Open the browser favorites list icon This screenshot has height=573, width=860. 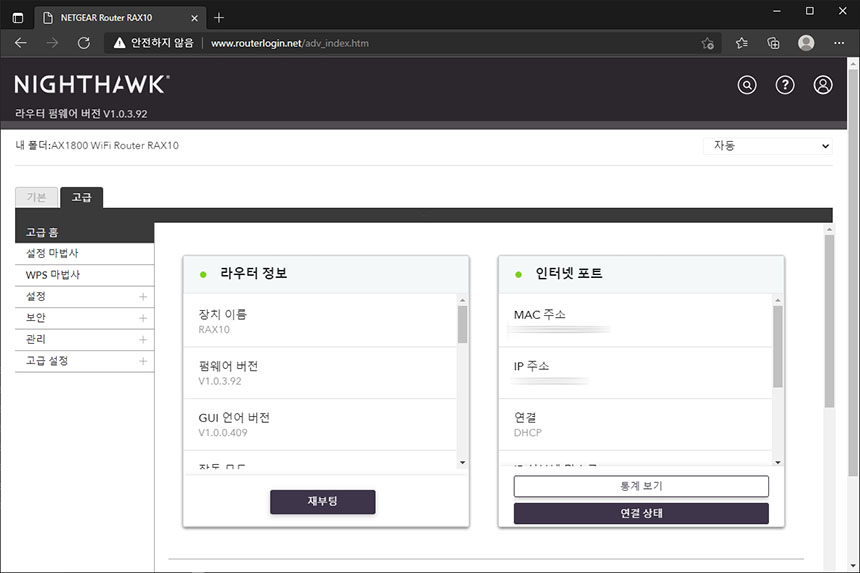742,43
